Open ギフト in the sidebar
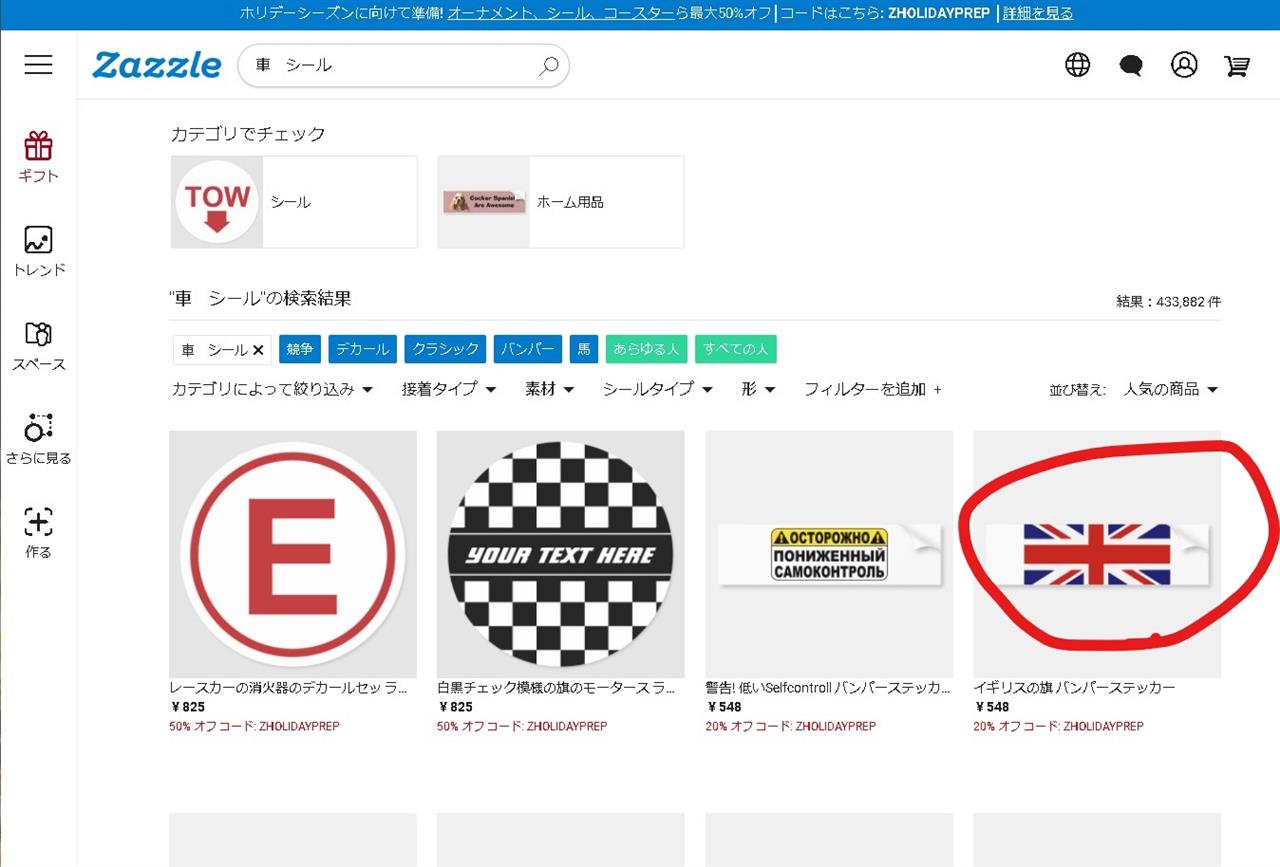Screen dimensions: 1280x867 (38, 157)
